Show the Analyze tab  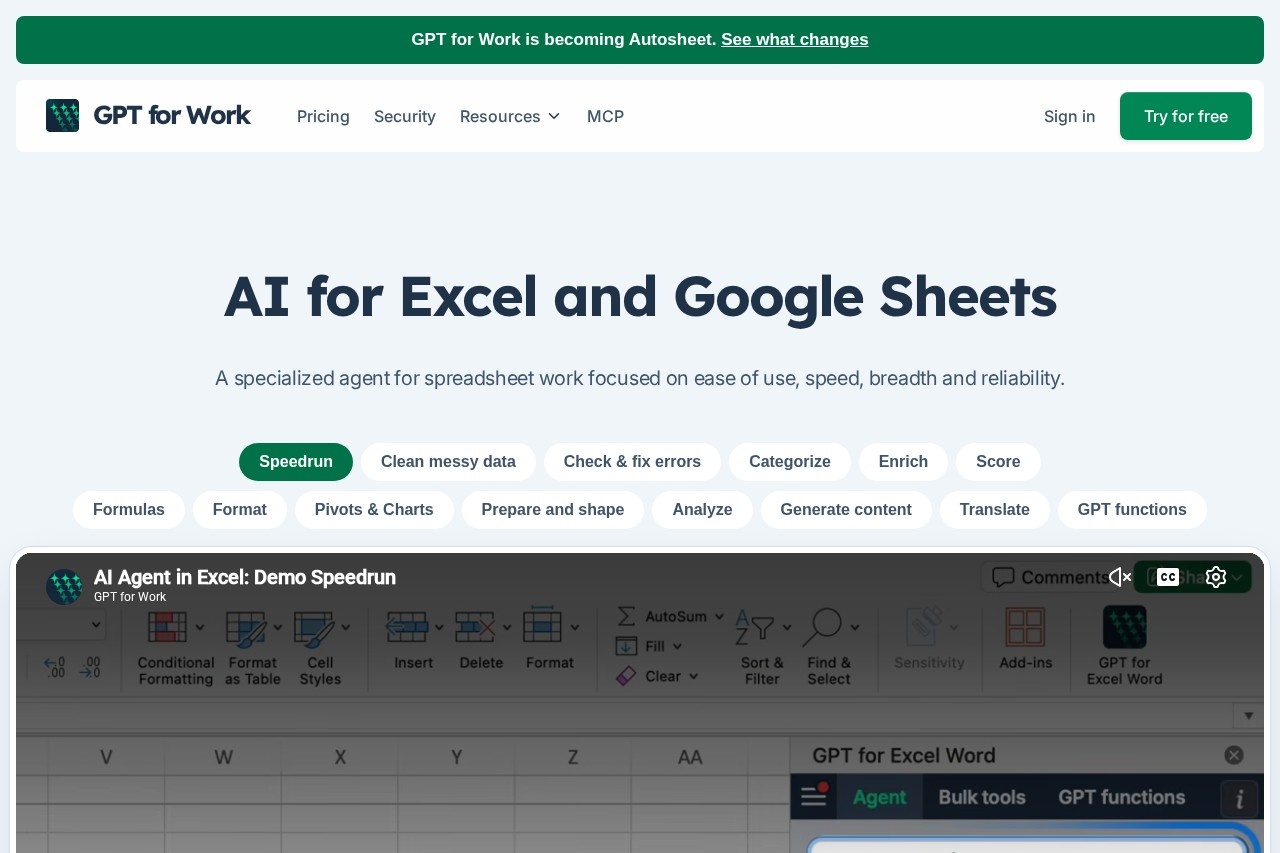(x=702, y=510)
